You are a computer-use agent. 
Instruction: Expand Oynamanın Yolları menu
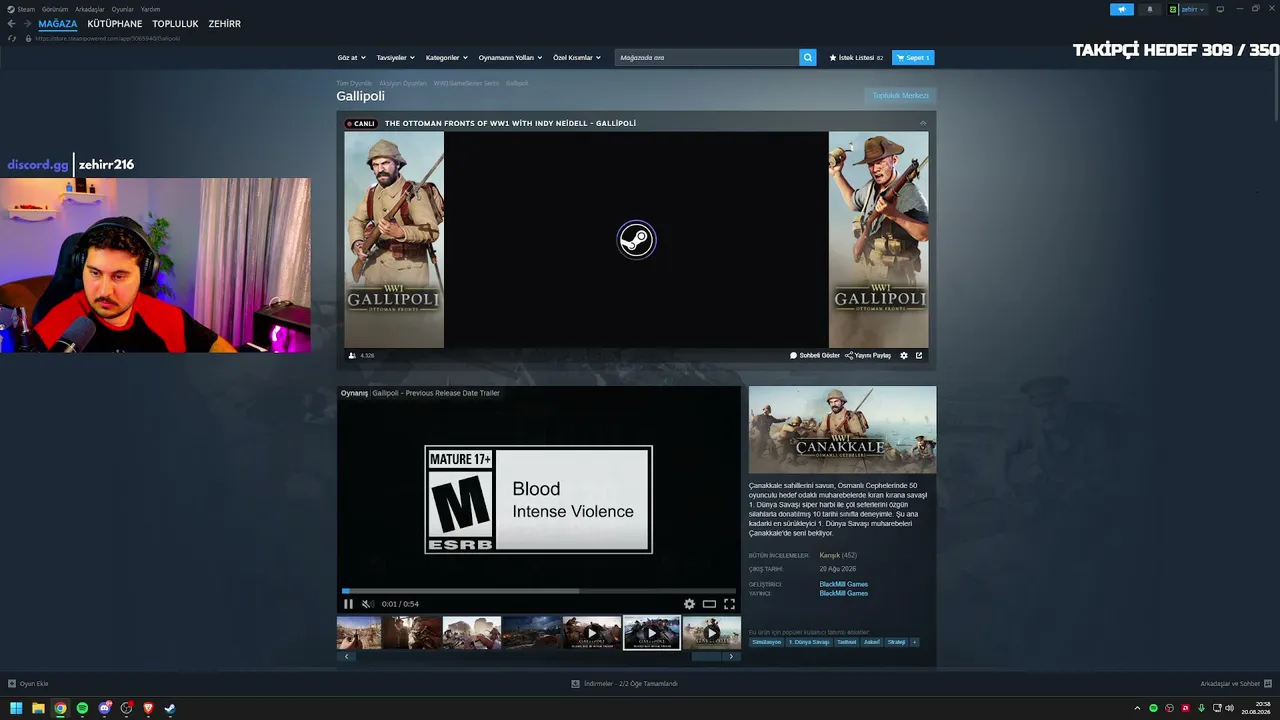click(510, 58)
